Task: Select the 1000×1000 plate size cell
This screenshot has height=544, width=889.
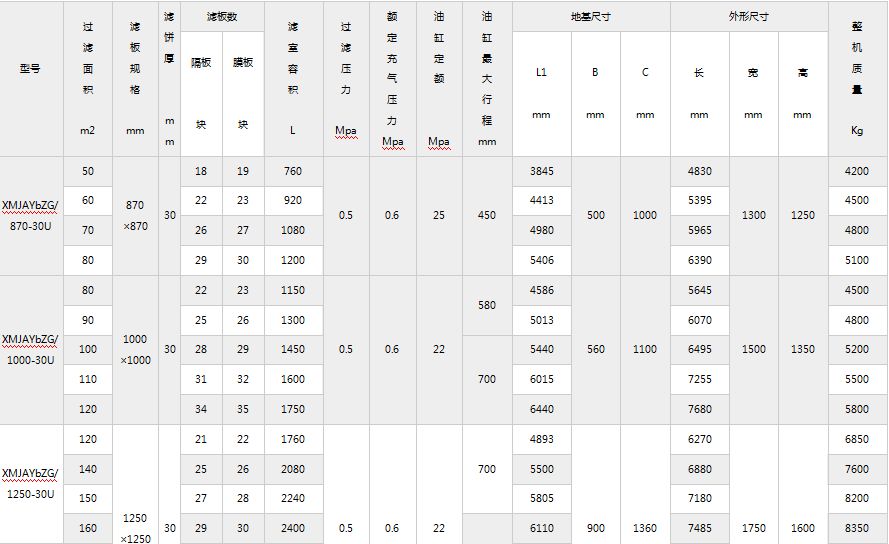Action: coord(136,349)
